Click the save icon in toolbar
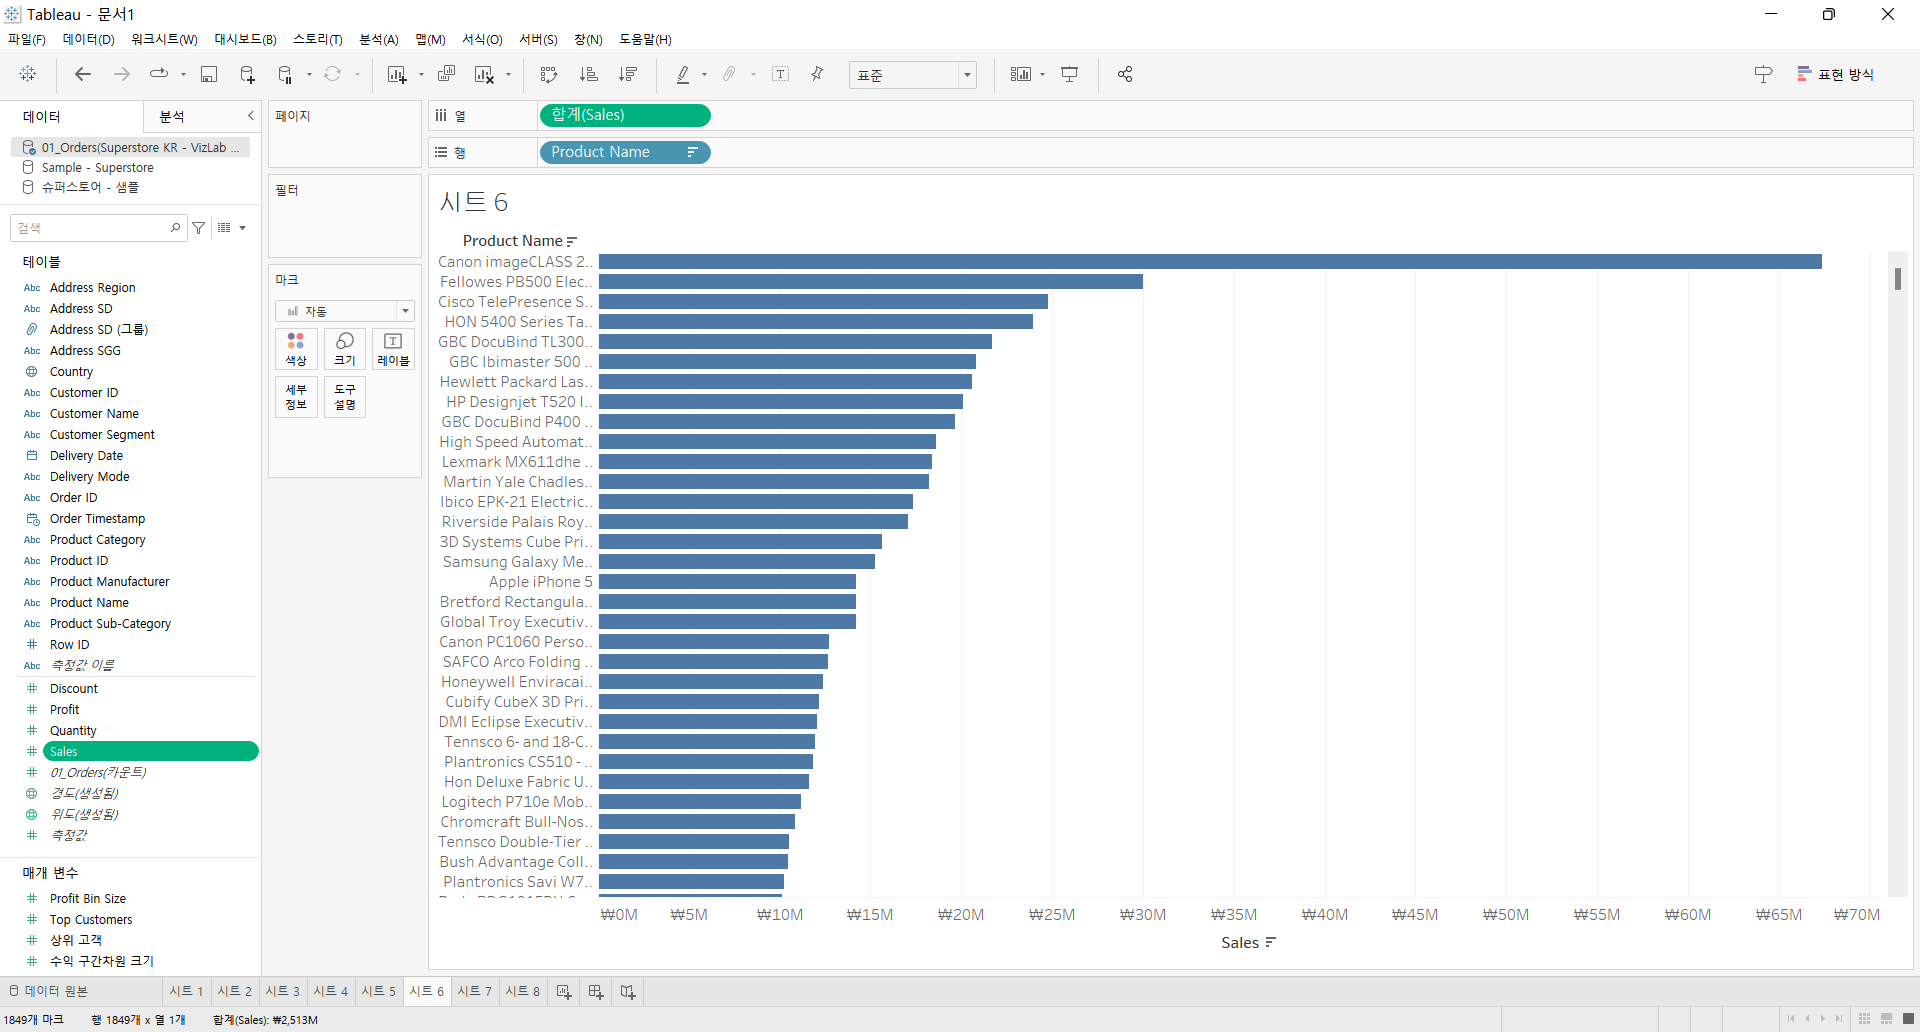The image size is (1920, 1032). (209, 74)
